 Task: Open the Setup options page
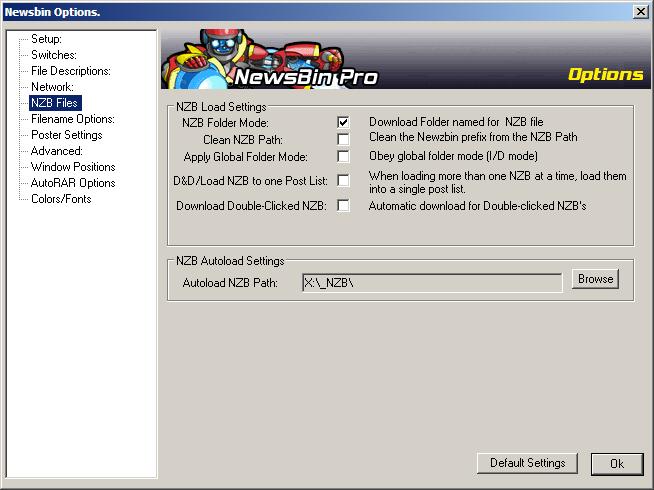pos(46,39)
